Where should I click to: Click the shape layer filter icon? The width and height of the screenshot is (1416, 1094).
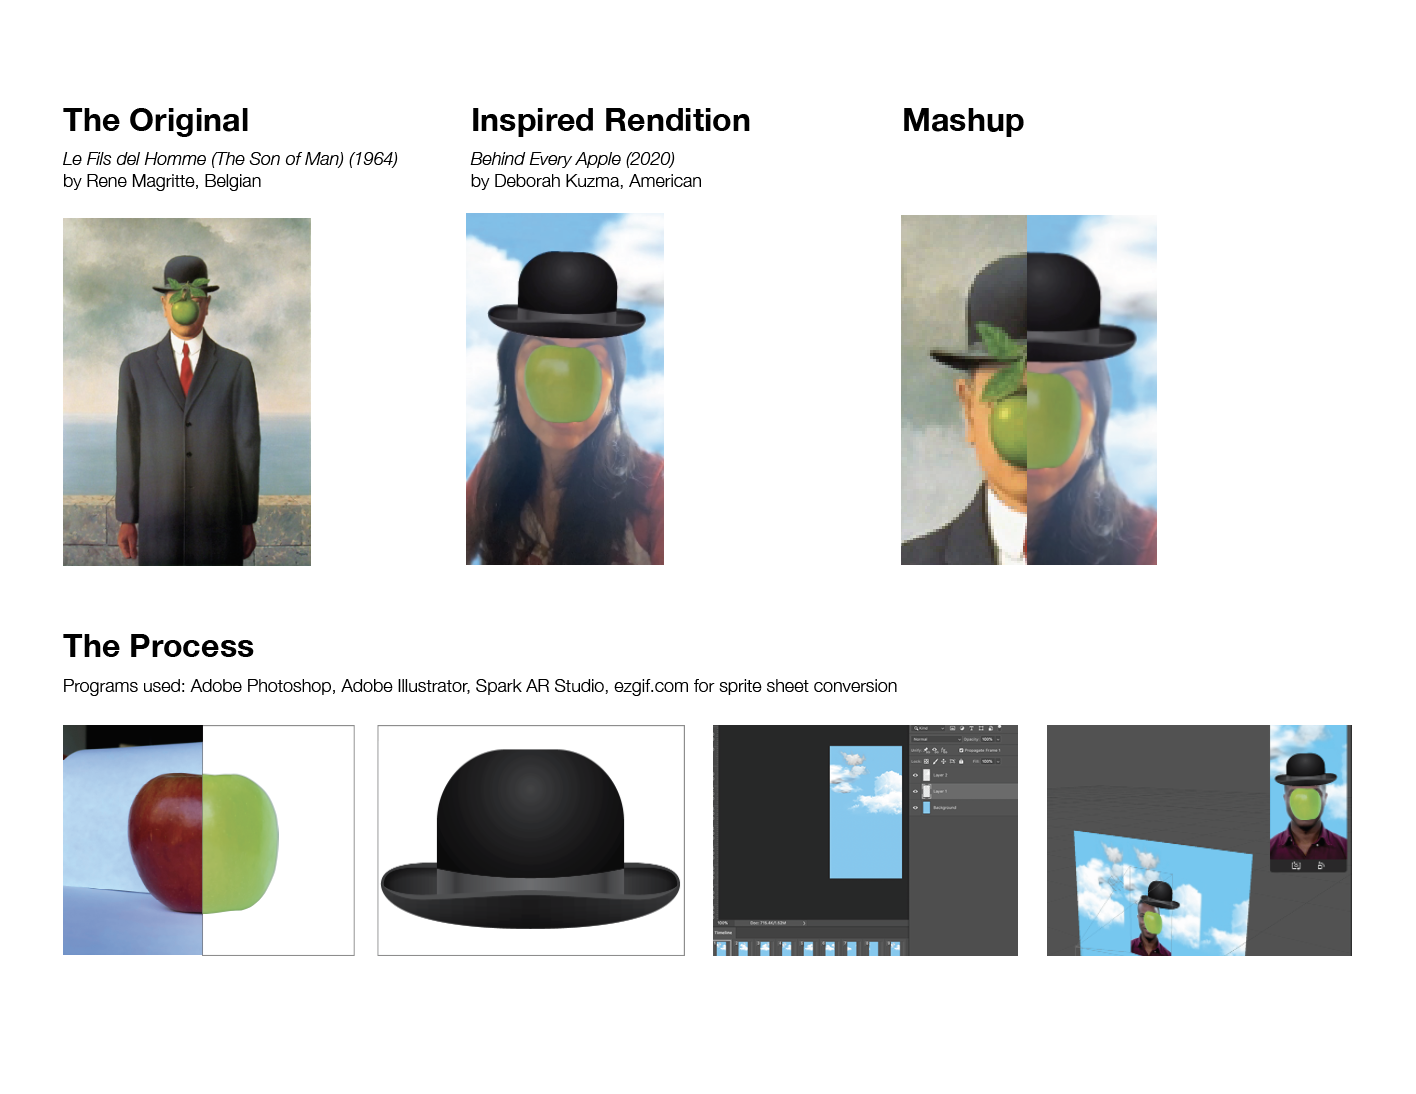[981, 728]
